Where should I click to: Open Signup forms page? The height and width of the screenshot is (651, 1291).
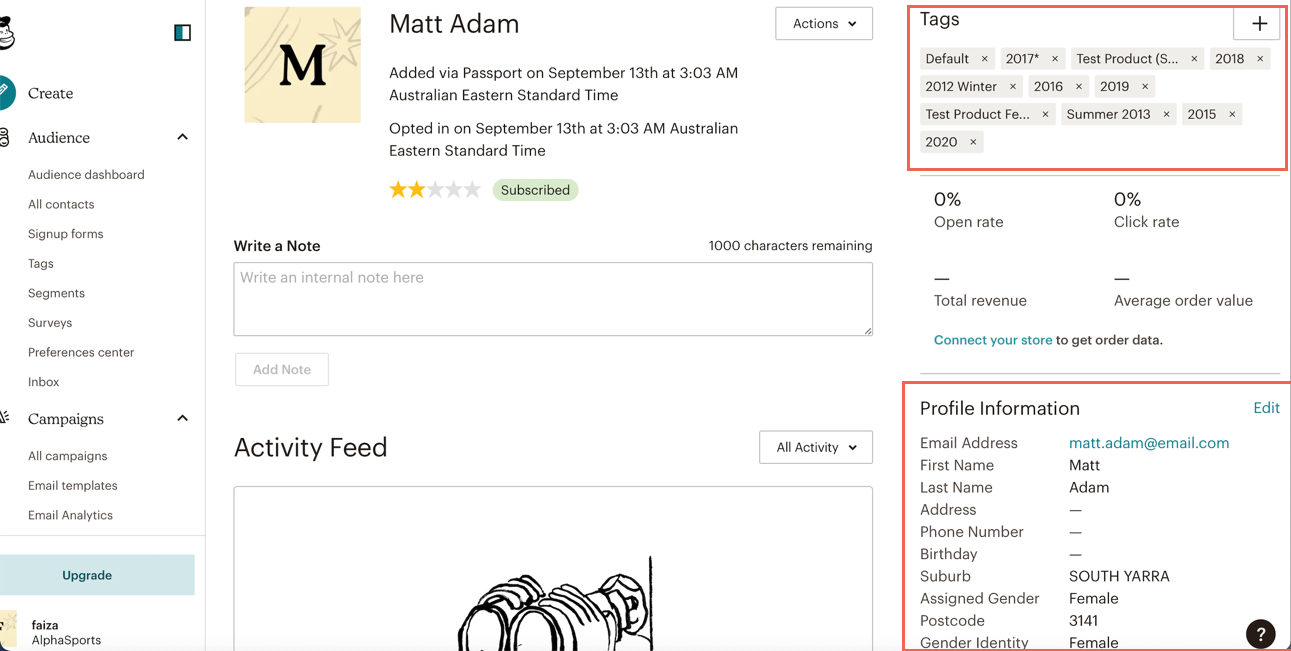click(65, 234)
